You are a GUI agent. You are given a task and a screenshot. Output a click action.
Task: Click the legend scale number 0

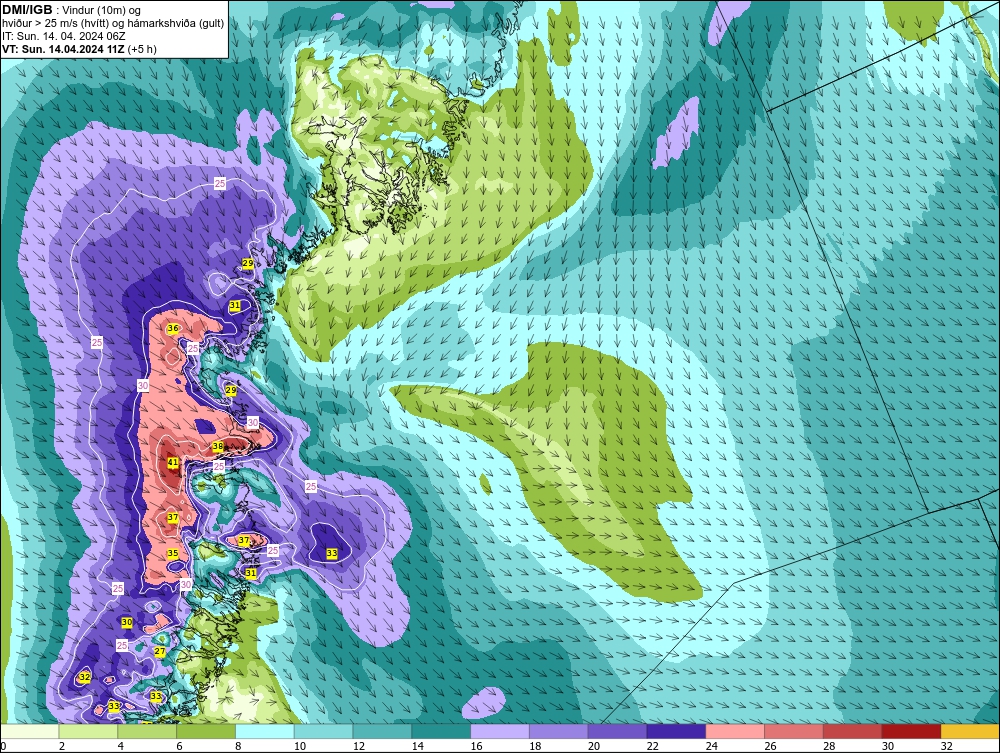[x=4, y=746]
